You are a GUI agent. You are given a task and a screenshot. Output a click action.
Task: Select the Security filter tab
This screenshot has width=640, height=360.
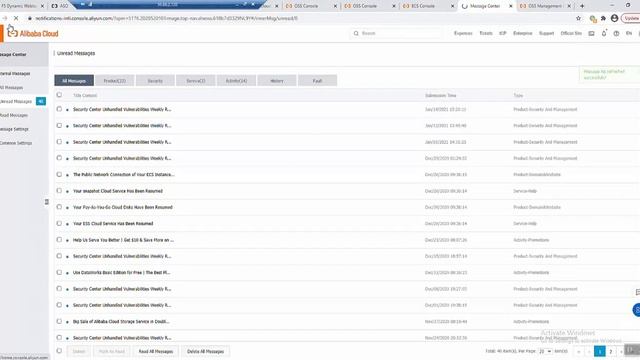[x=155, y=81]
